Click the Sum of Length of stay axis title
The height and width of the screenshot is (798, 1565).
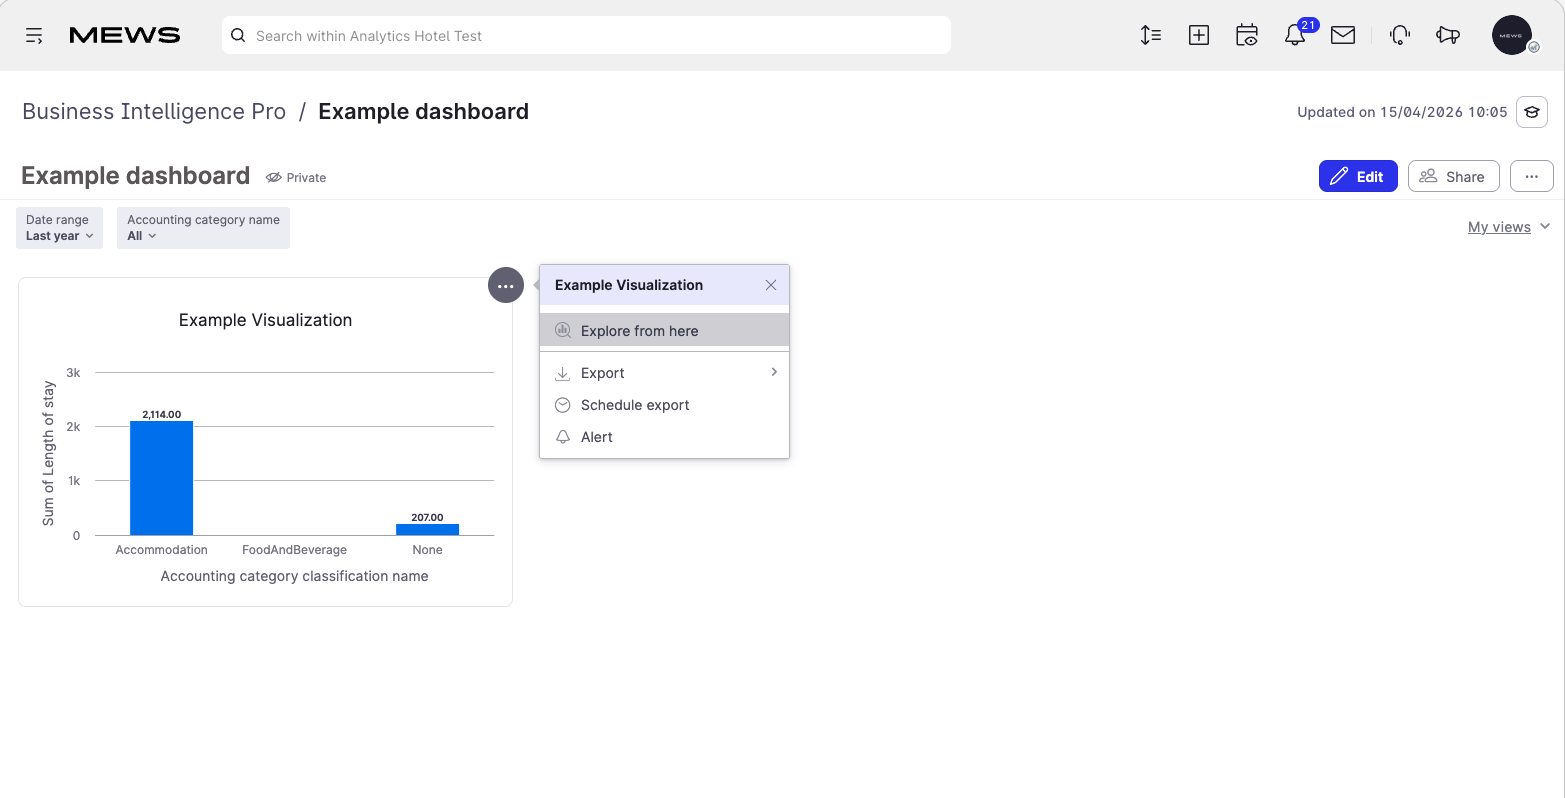pyautogui.click(x=48, y=453)
